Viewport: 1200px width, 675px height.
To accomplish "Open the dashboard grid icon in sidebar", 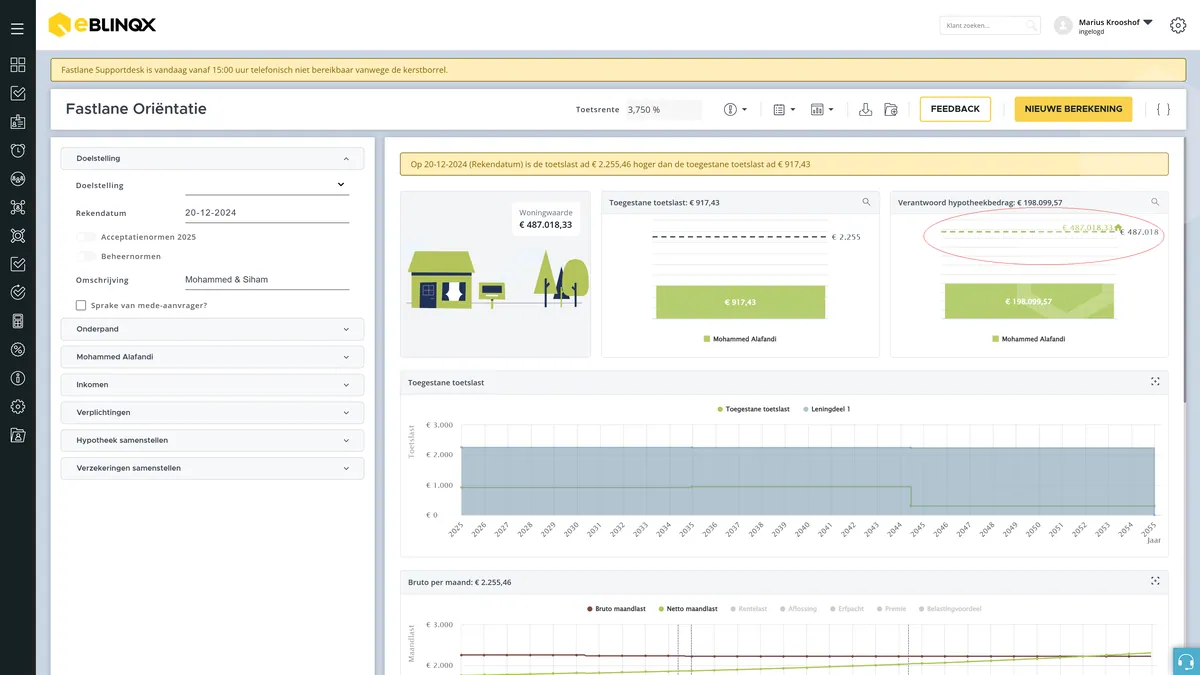I will coord(17,65).
